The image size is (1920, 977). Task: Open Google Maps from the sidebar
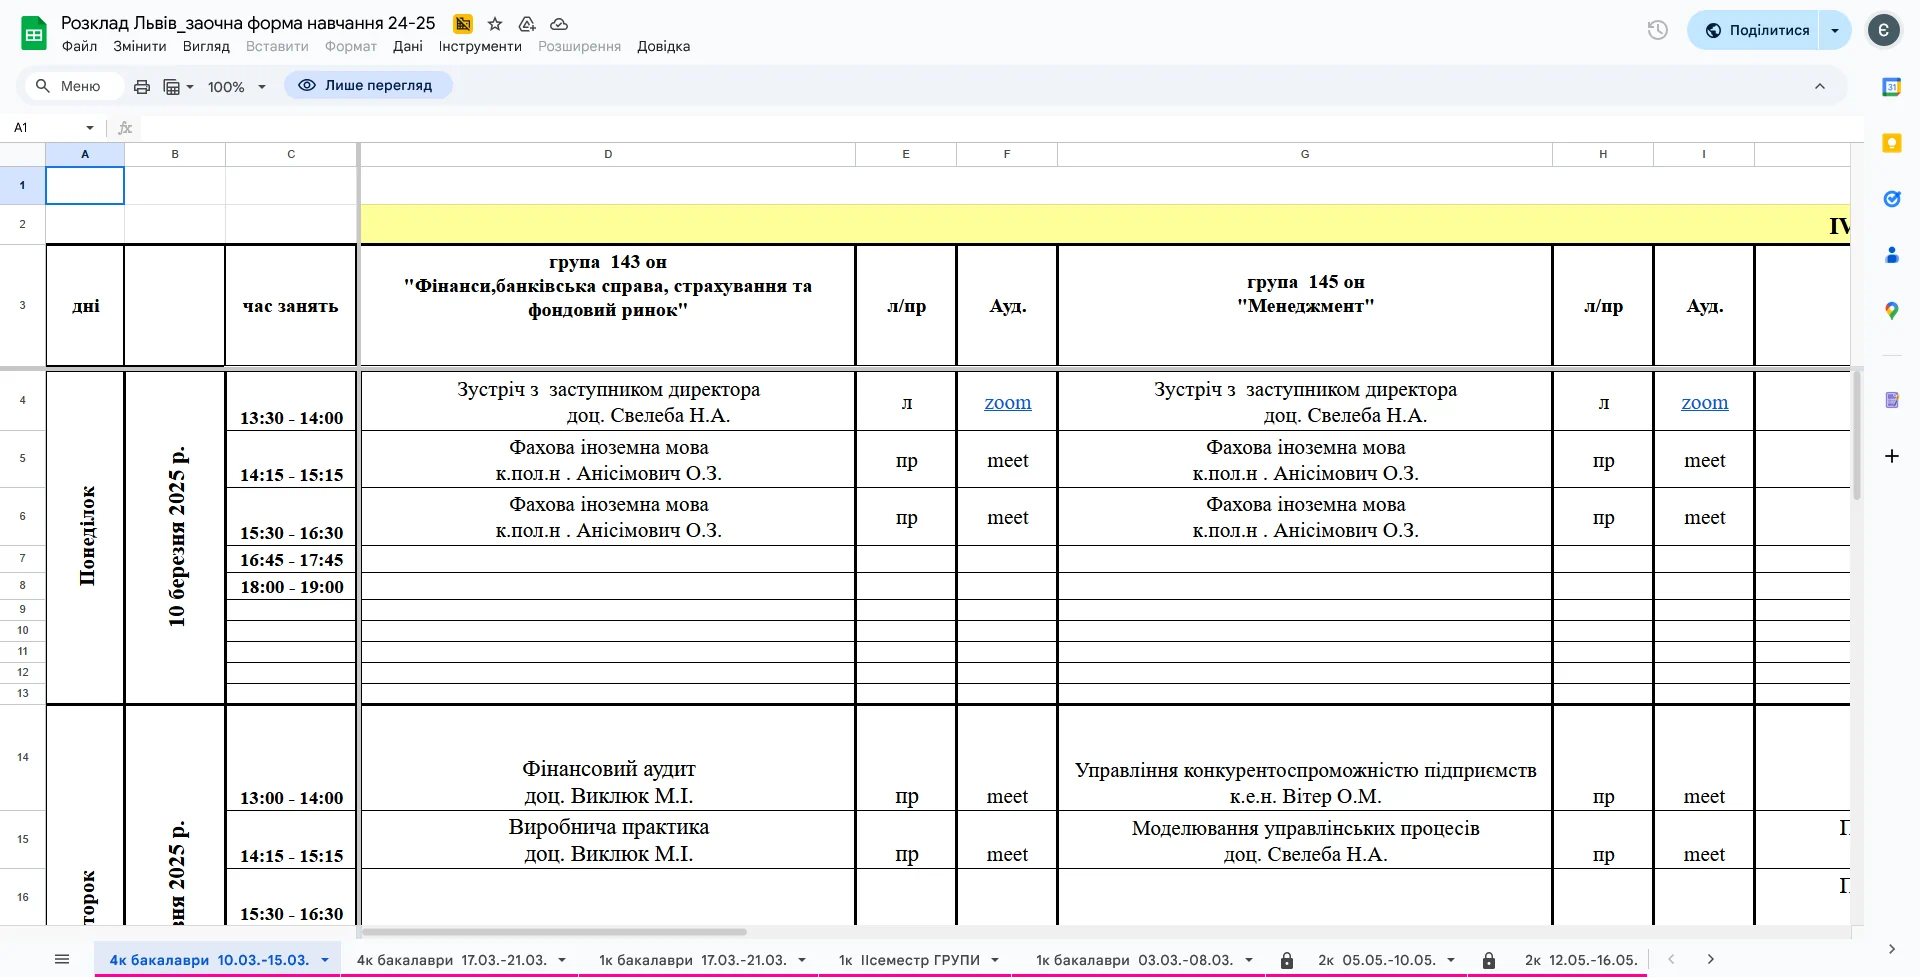1891,310
